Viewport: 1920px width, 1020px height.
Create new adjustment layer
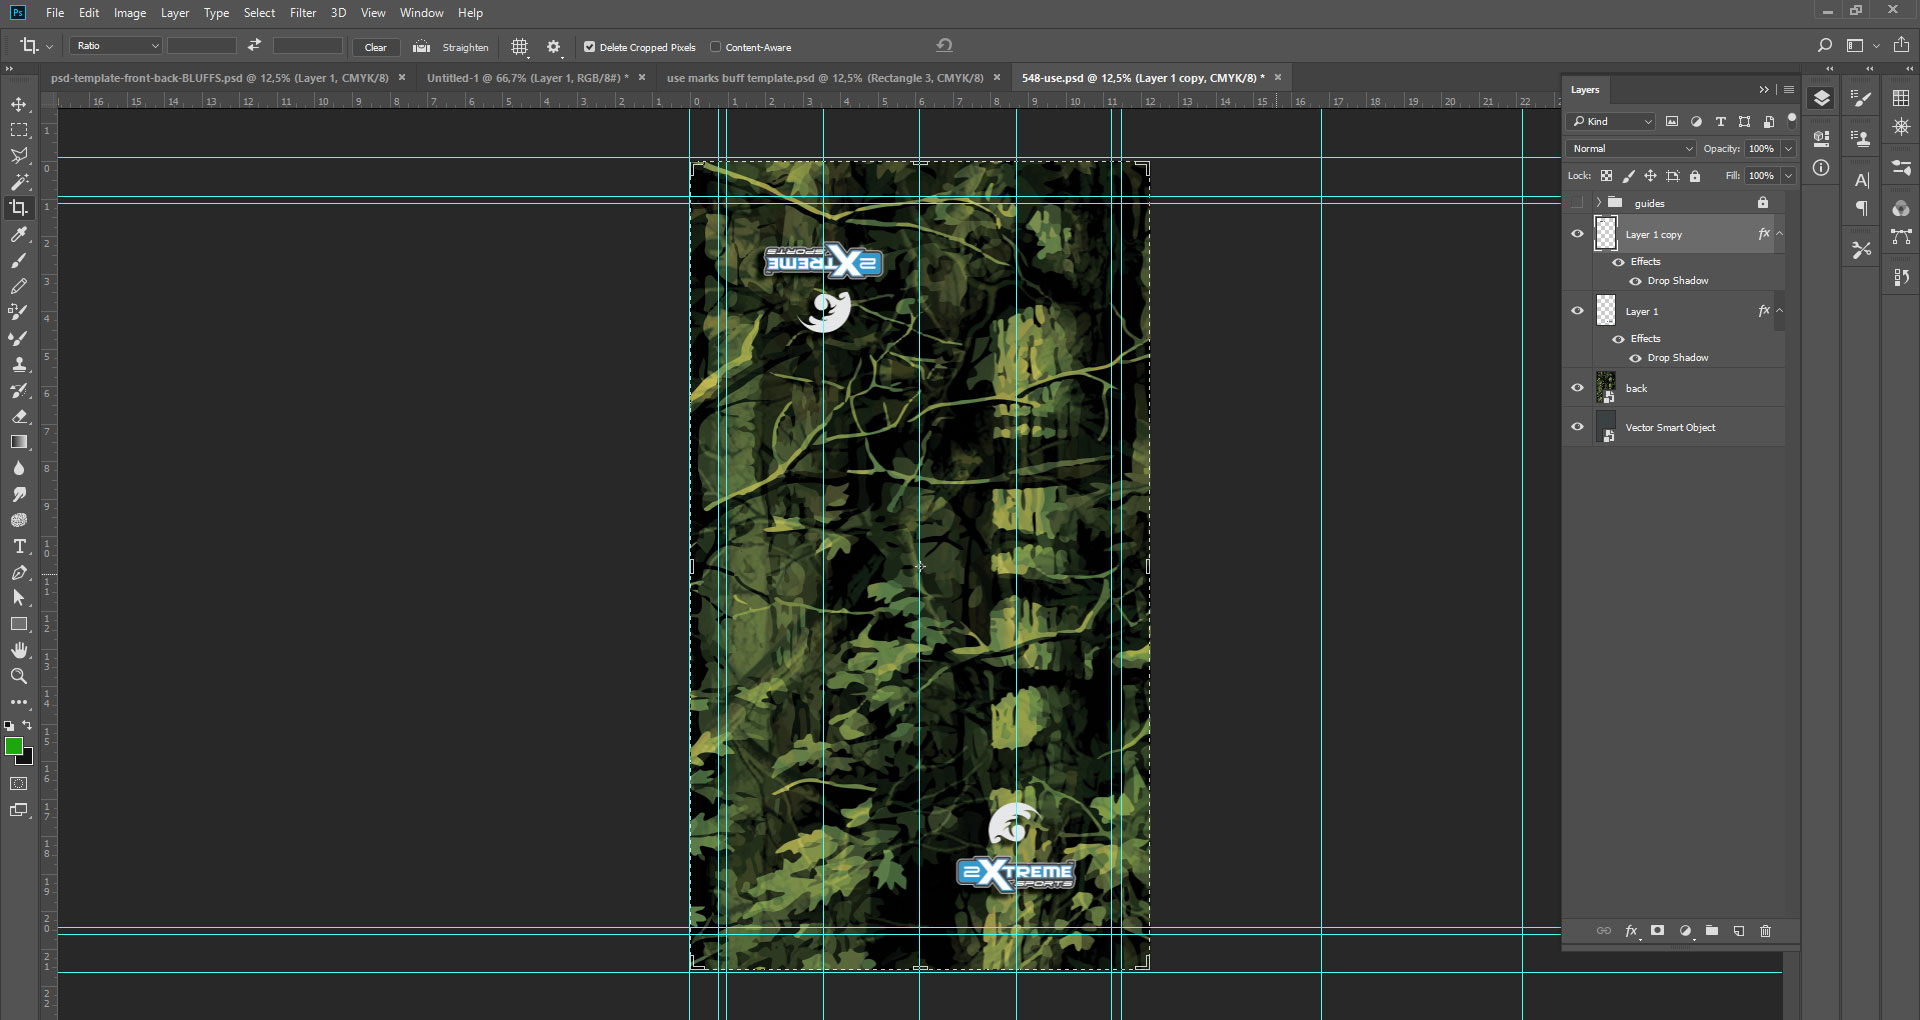1686,931
